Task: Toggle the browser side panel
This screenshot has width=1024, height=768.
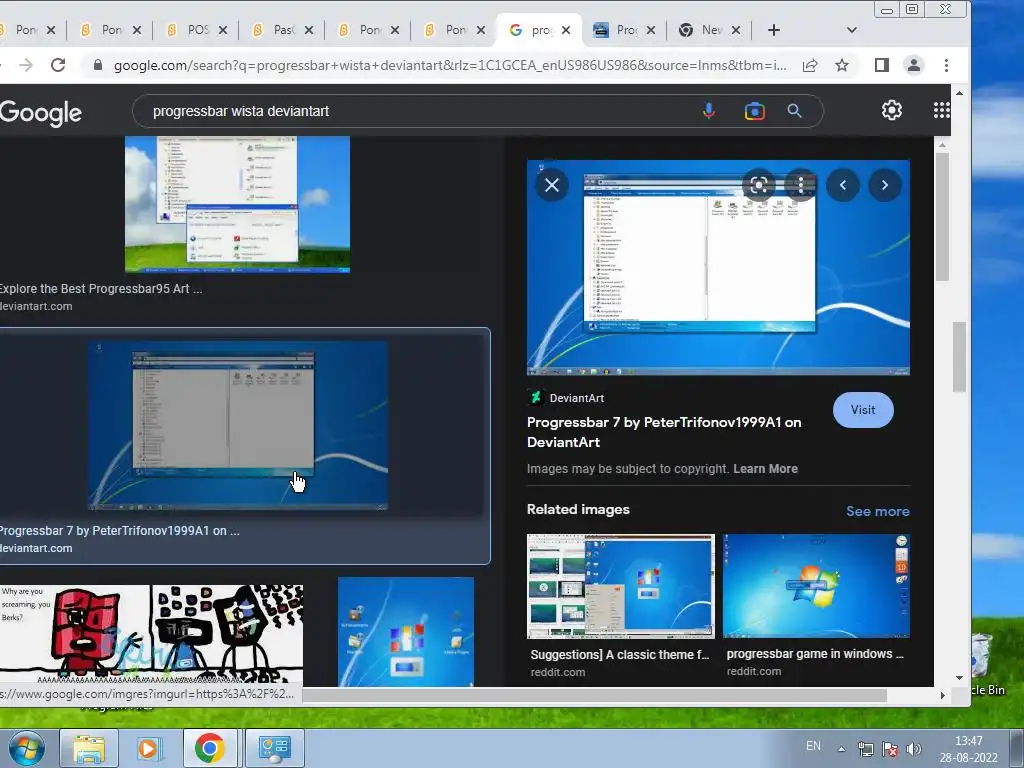Action: tap(882, 65)
